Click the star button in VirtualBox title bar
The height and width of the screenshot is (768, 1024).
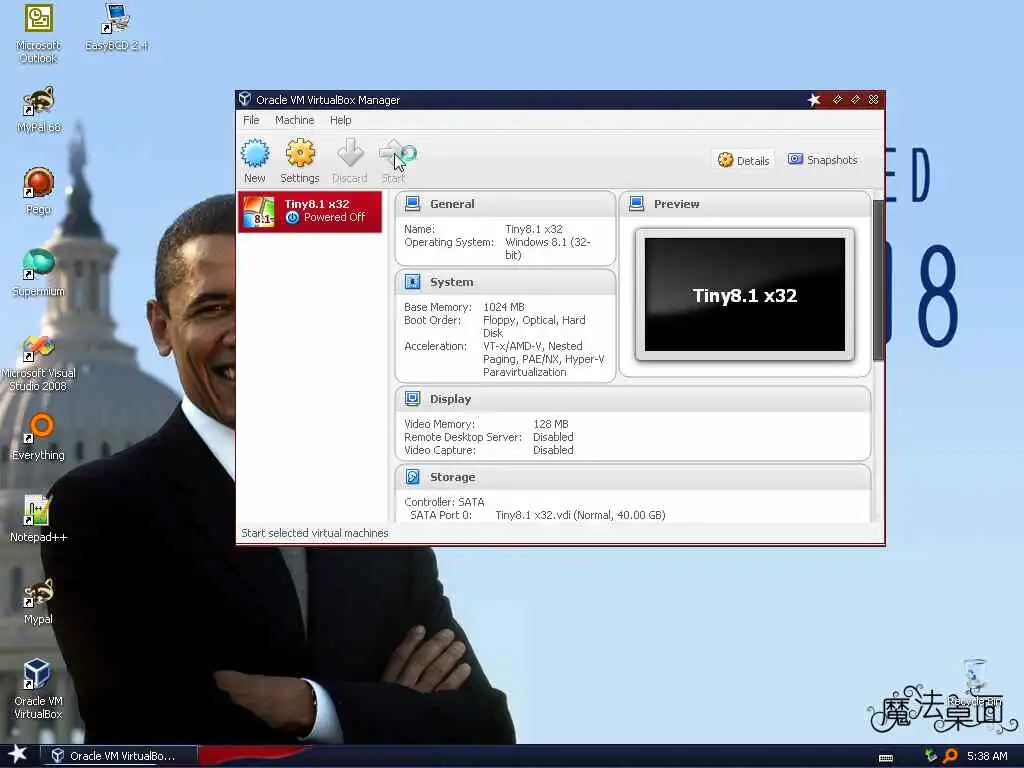coord(814,100)
